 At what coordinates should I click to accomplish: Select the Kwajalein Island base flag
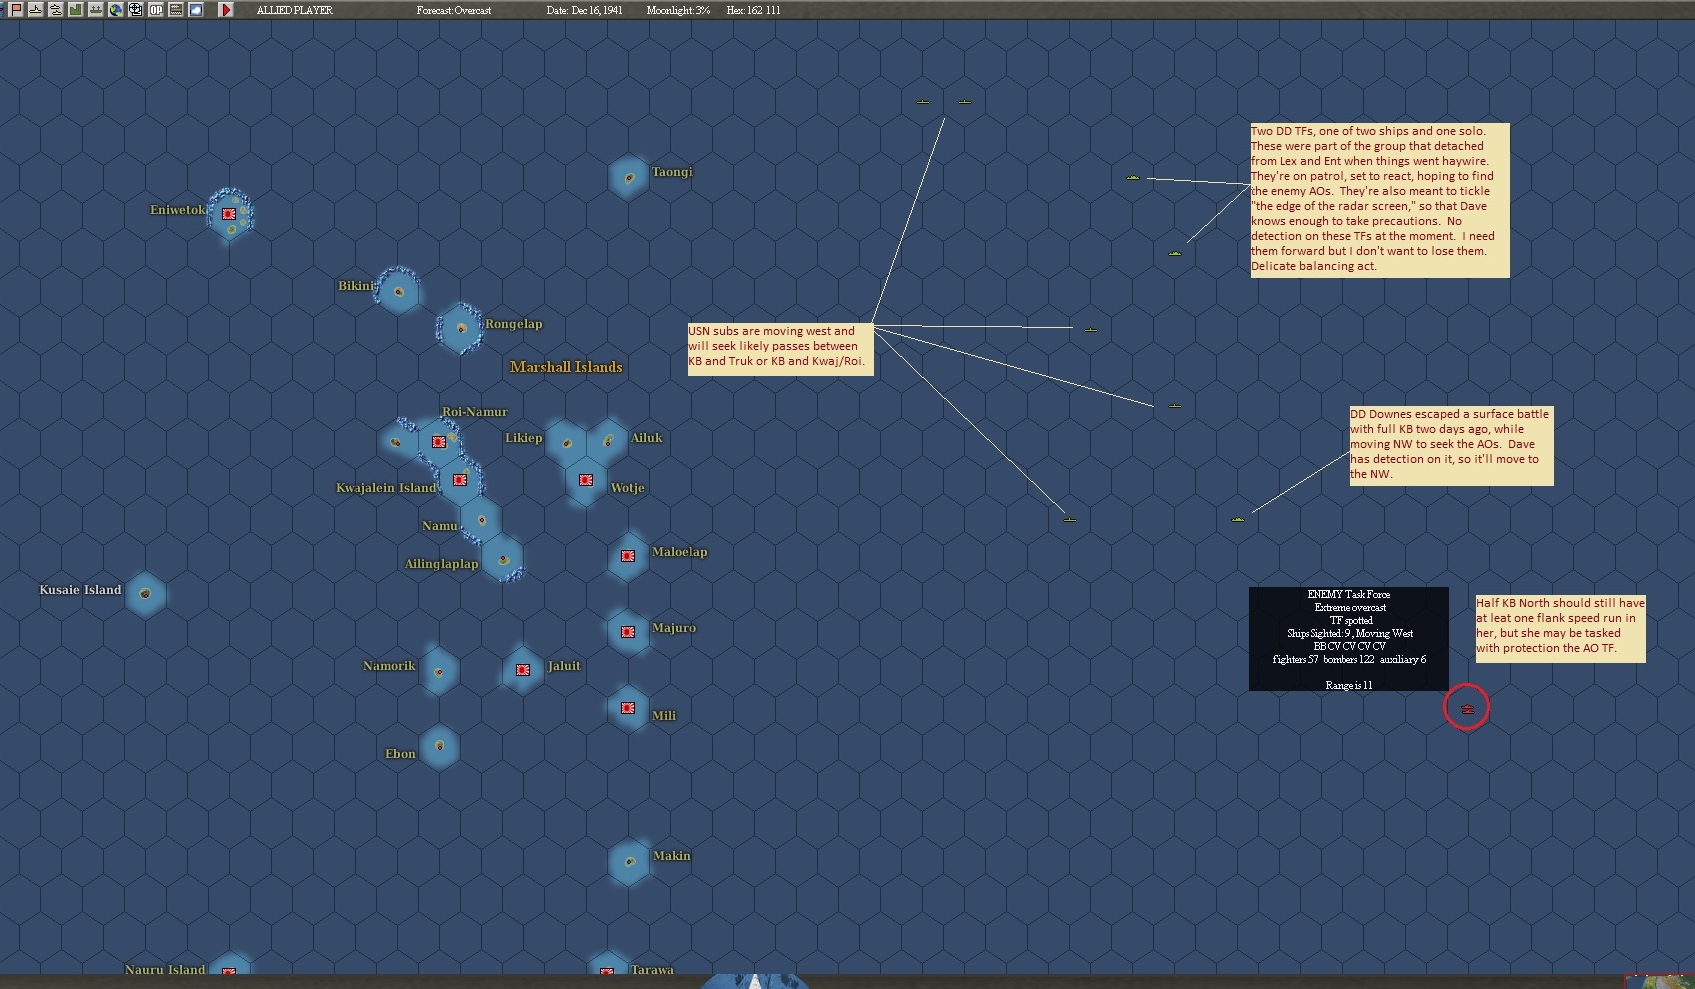point(460,480)
